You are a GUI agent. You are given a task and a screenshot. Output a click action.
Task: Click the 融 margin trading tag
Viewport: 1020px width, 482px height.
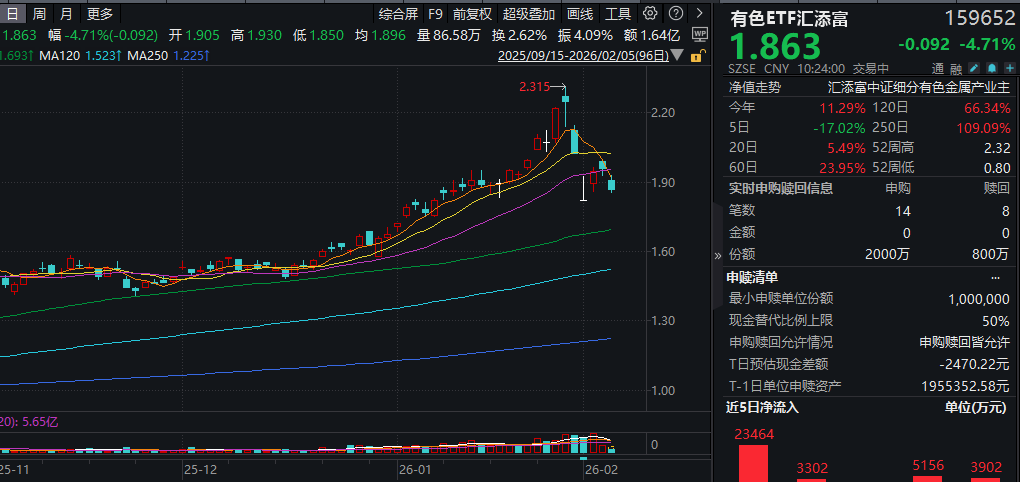(955, 69)
